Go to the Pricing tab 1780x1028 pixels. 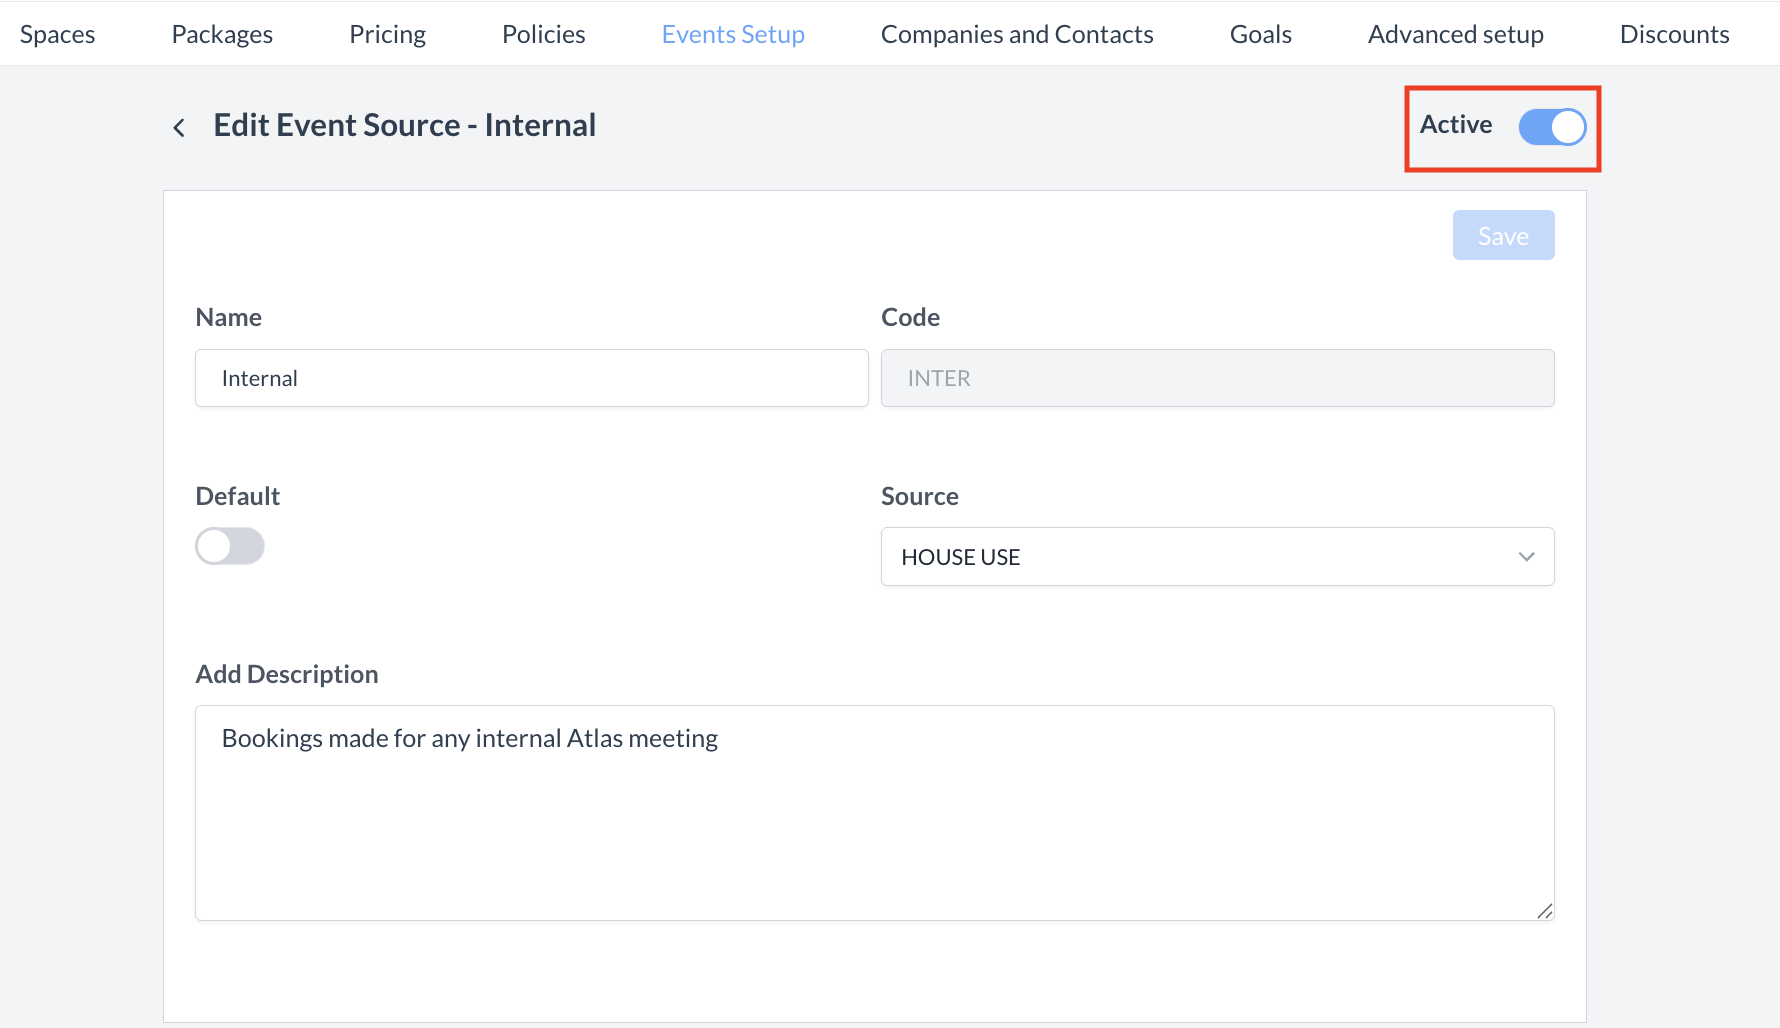(387, 34)
